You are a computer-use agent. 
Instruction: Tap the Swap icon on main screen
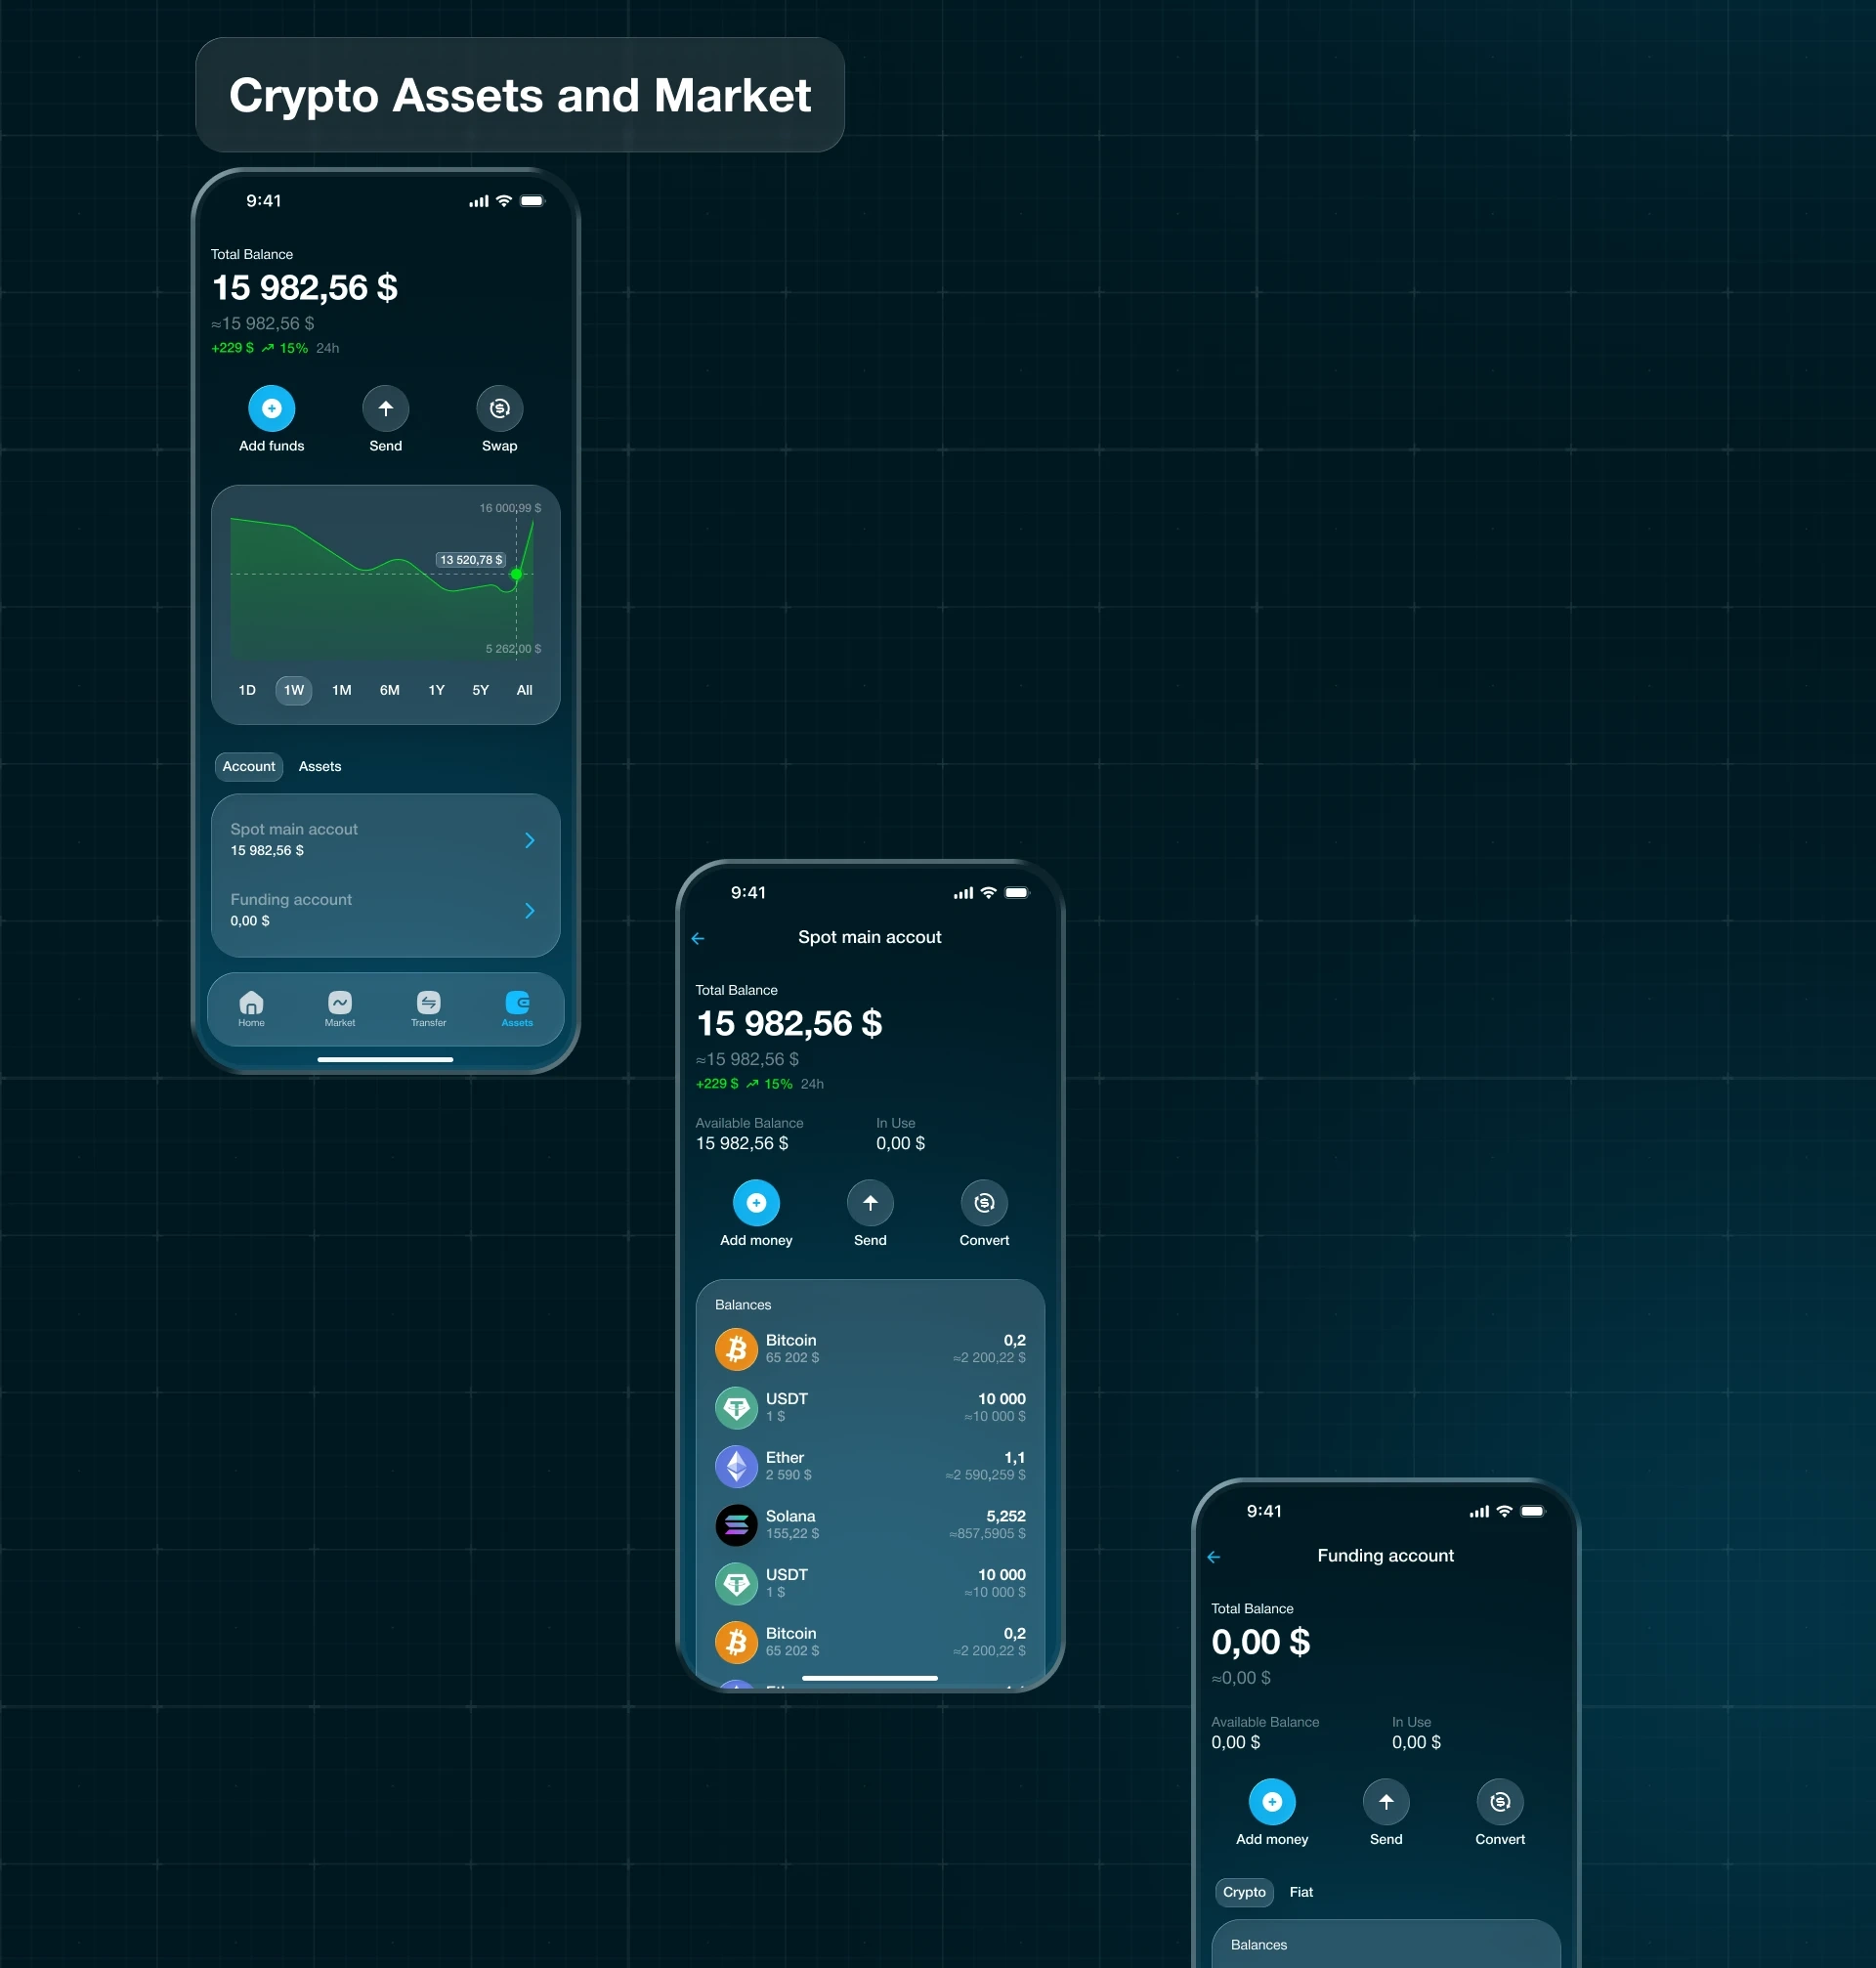click(499, 408)
